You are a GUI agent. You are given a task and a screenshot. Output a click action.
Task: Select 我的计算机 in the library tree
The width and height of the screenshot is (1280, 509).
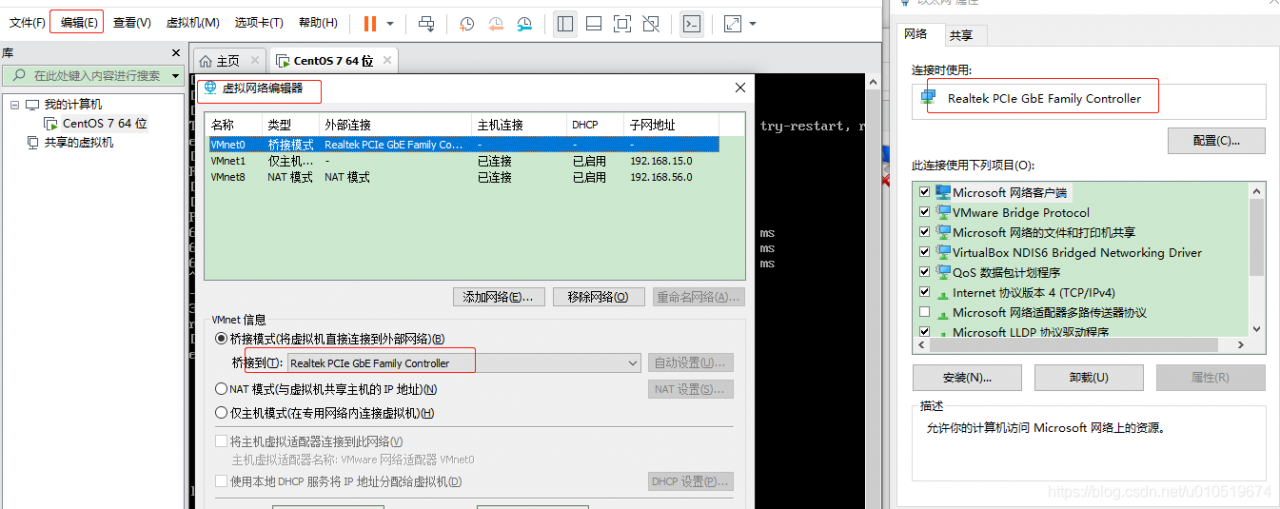[x=73, y=104]
